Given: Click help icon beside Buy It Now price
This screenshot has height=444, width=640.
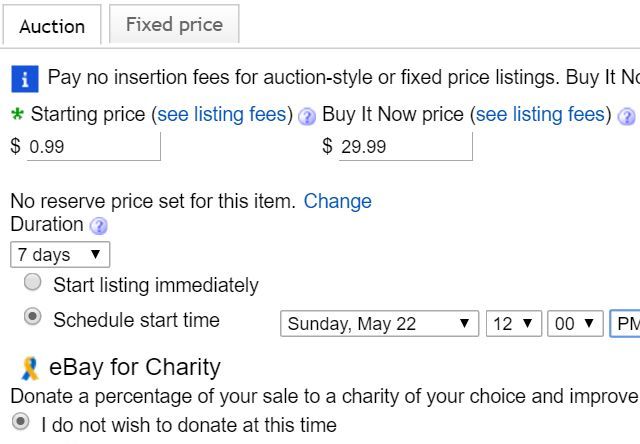Looking at the screenshot, I should coord(626,117).
